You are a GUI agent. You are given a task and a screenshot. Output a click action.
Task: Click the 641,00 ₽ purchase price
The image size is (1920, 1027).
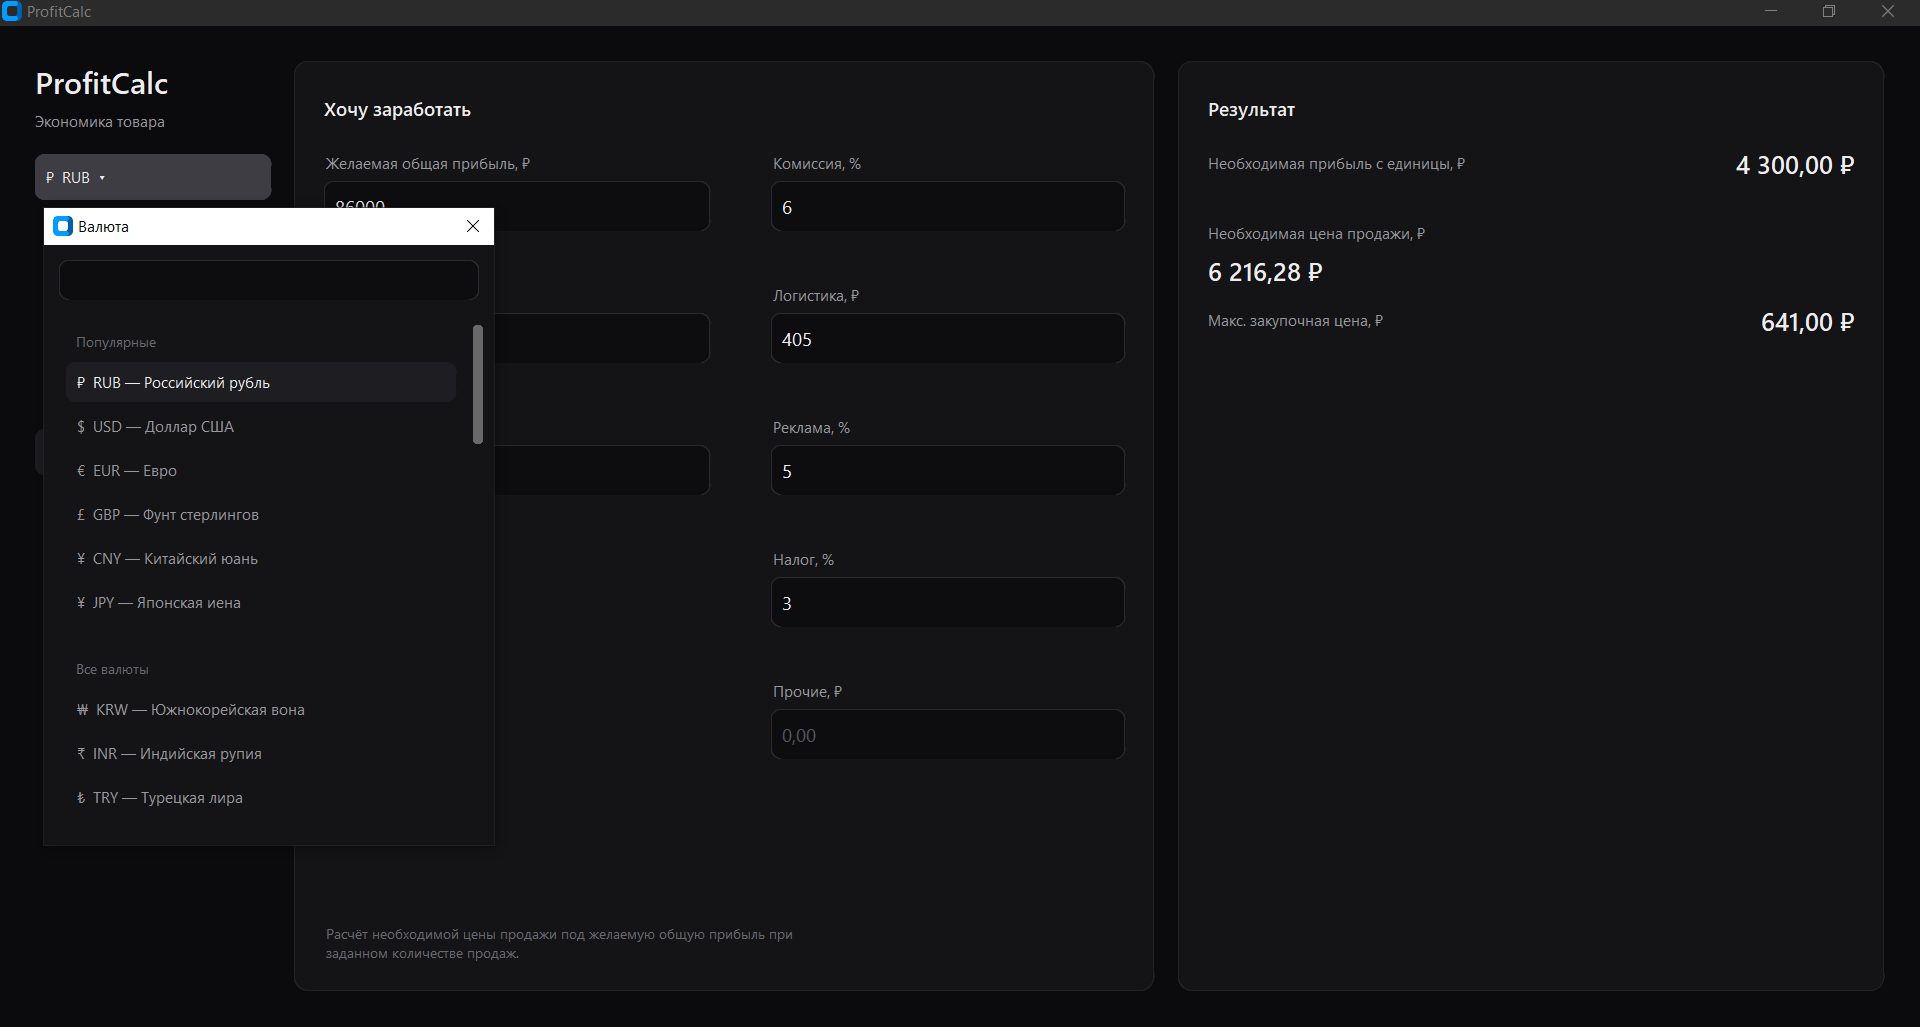(x=1807, y=322)
